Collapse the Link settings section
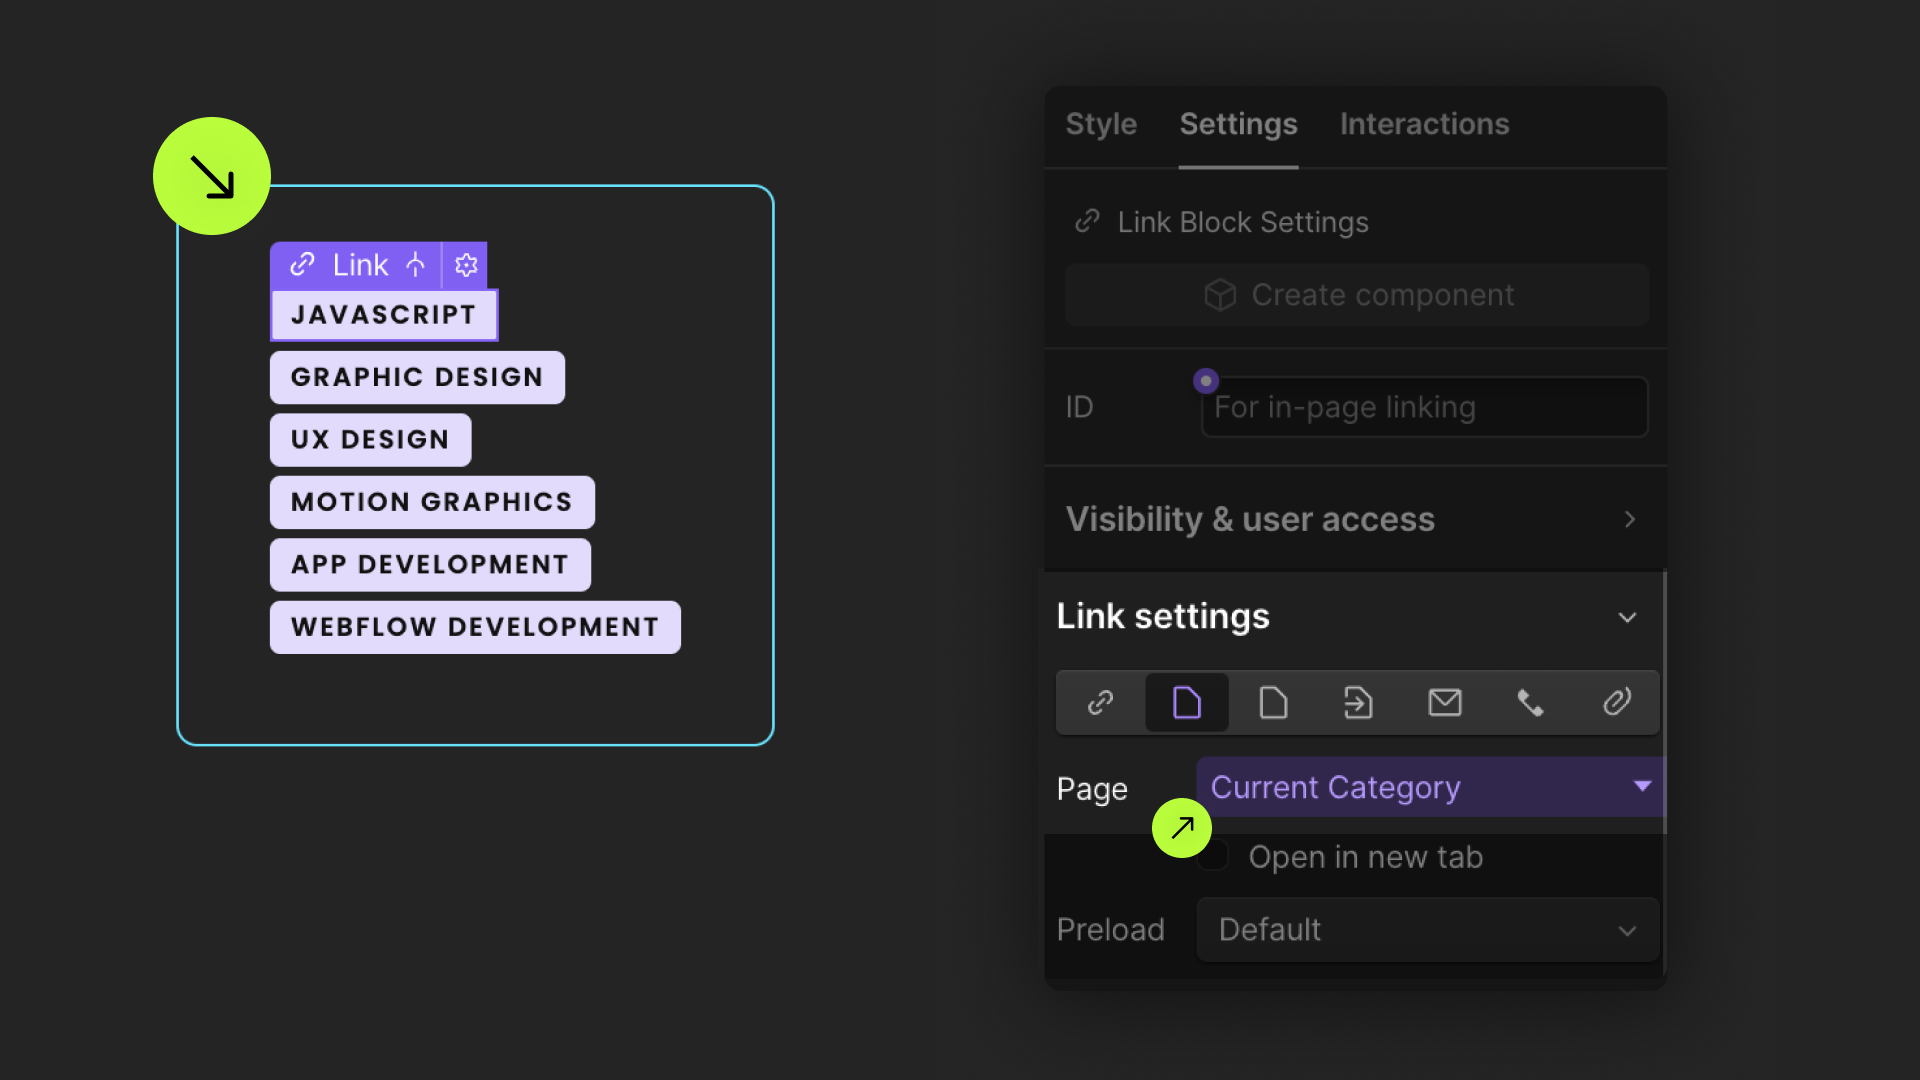 1627,617
